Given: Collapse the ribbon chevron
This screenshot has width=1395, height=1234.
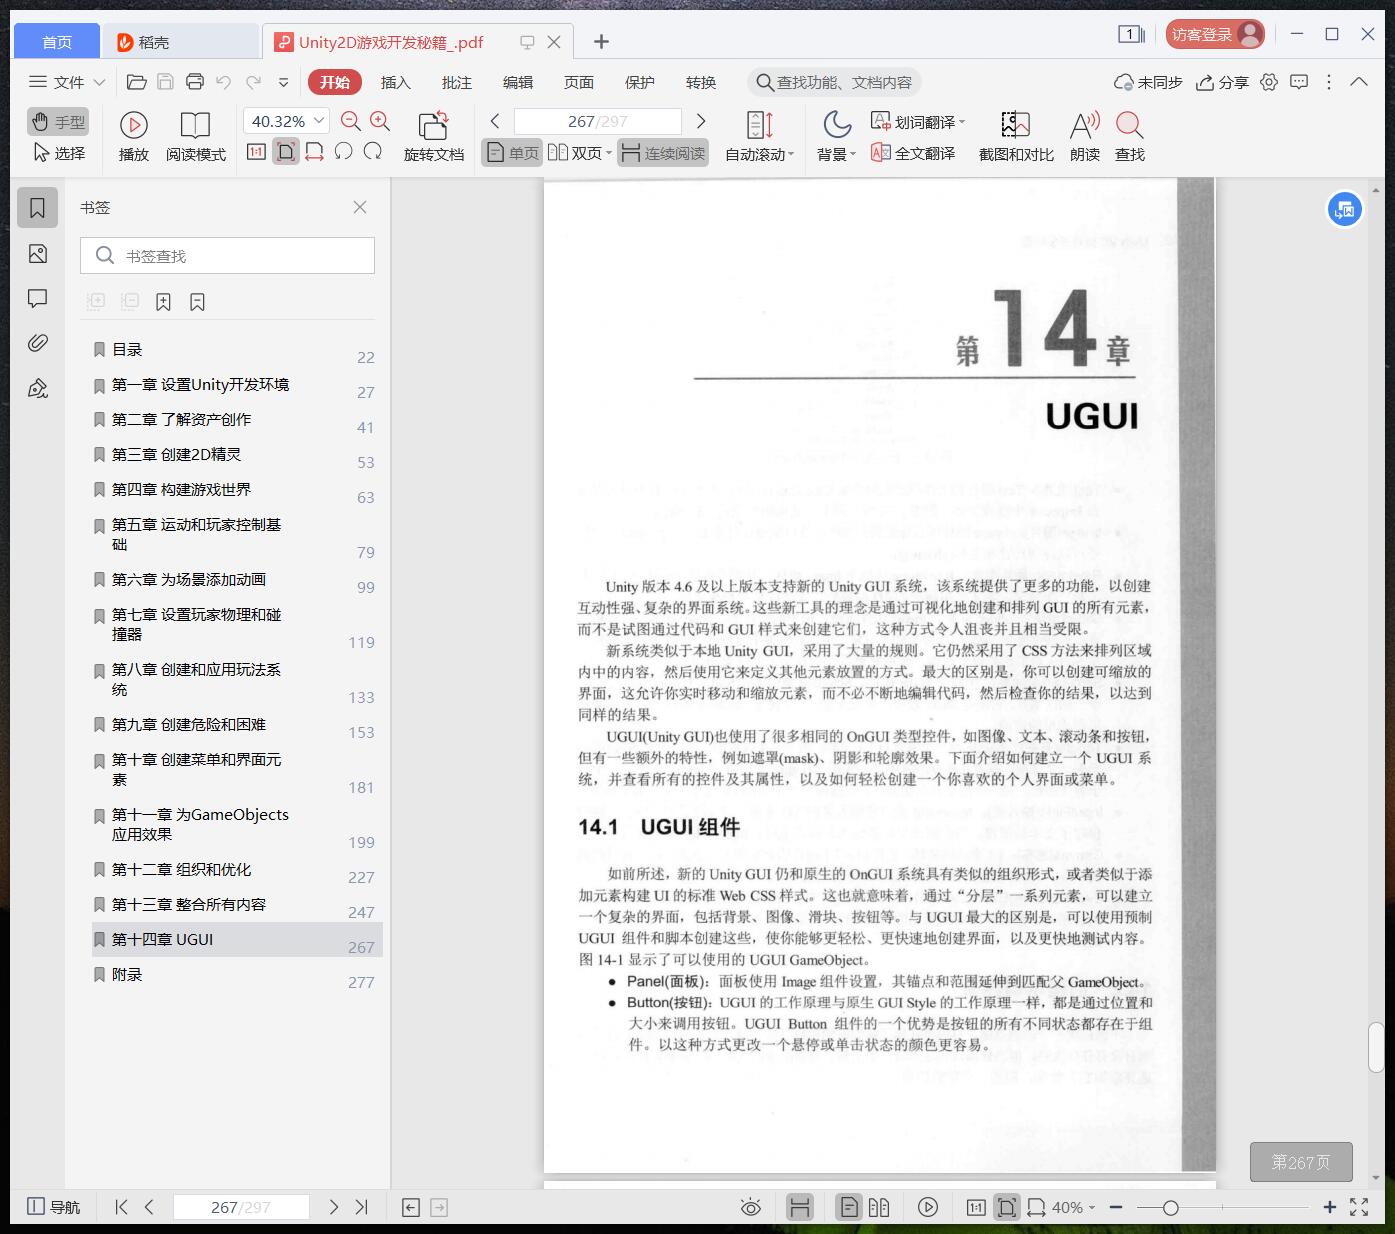Looking at the screenshot, I should point(1359,82).
